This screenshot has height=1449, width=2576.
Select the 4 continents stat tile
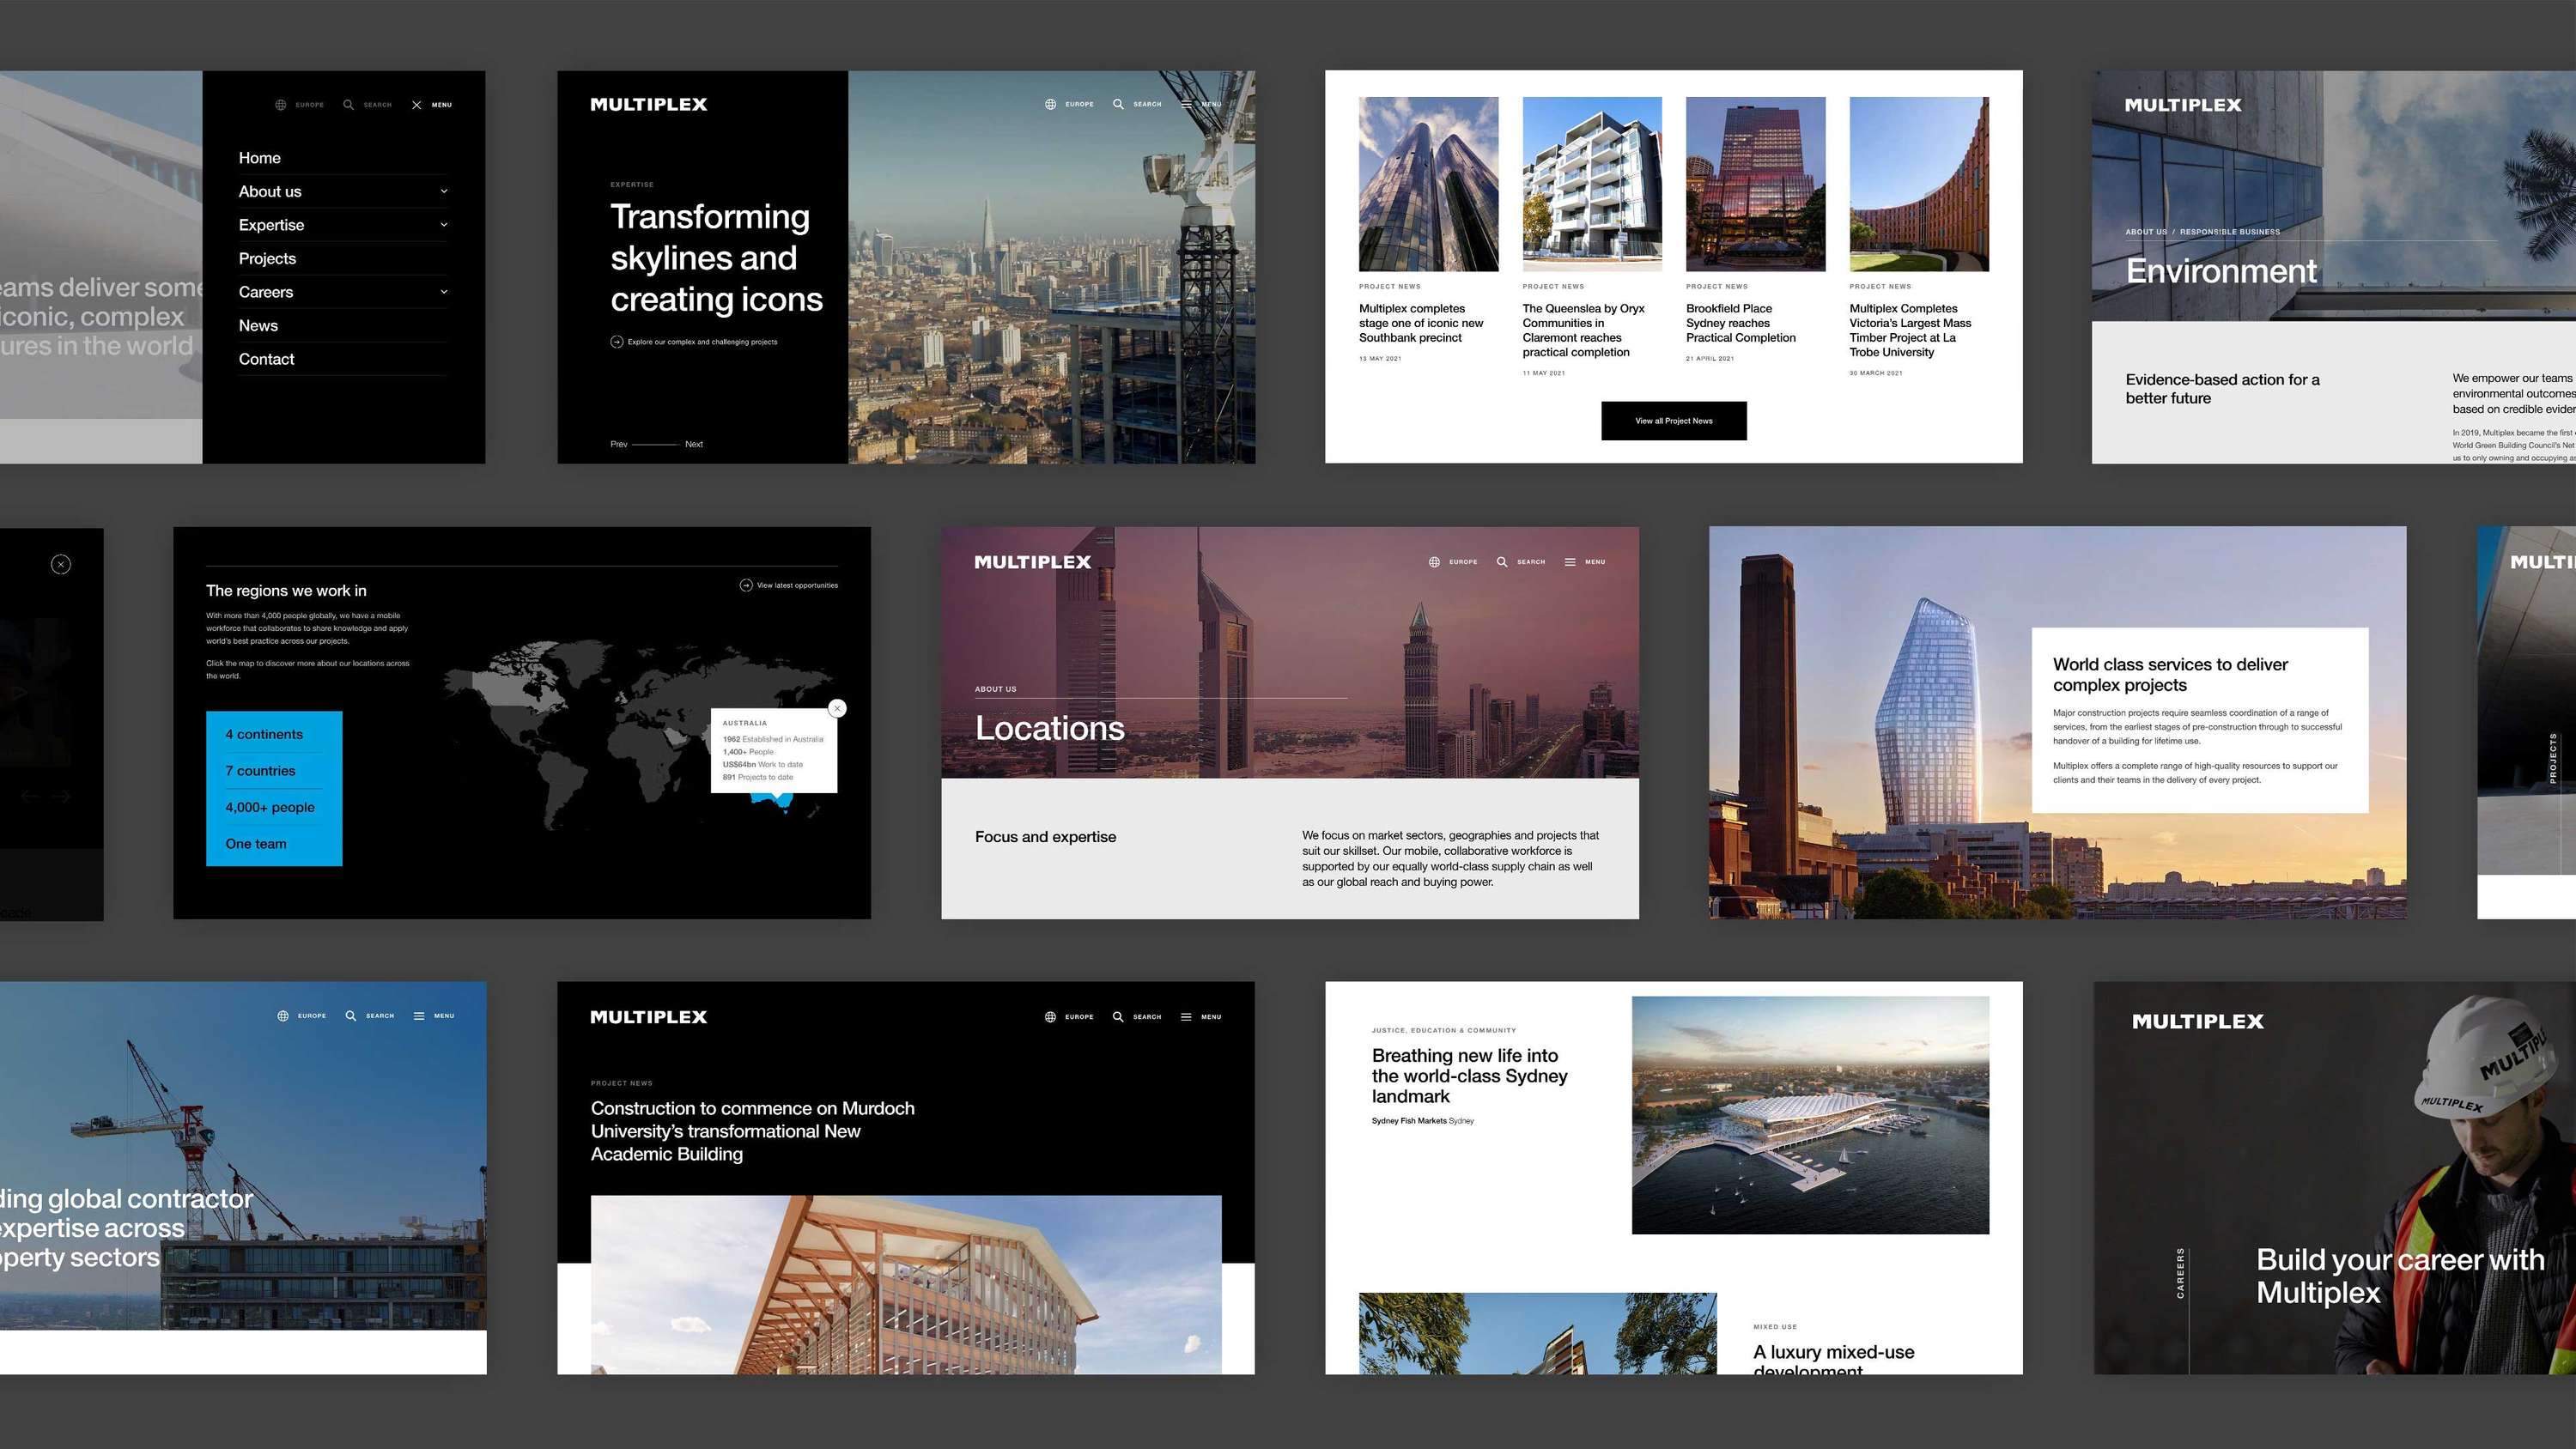(264, 734)
